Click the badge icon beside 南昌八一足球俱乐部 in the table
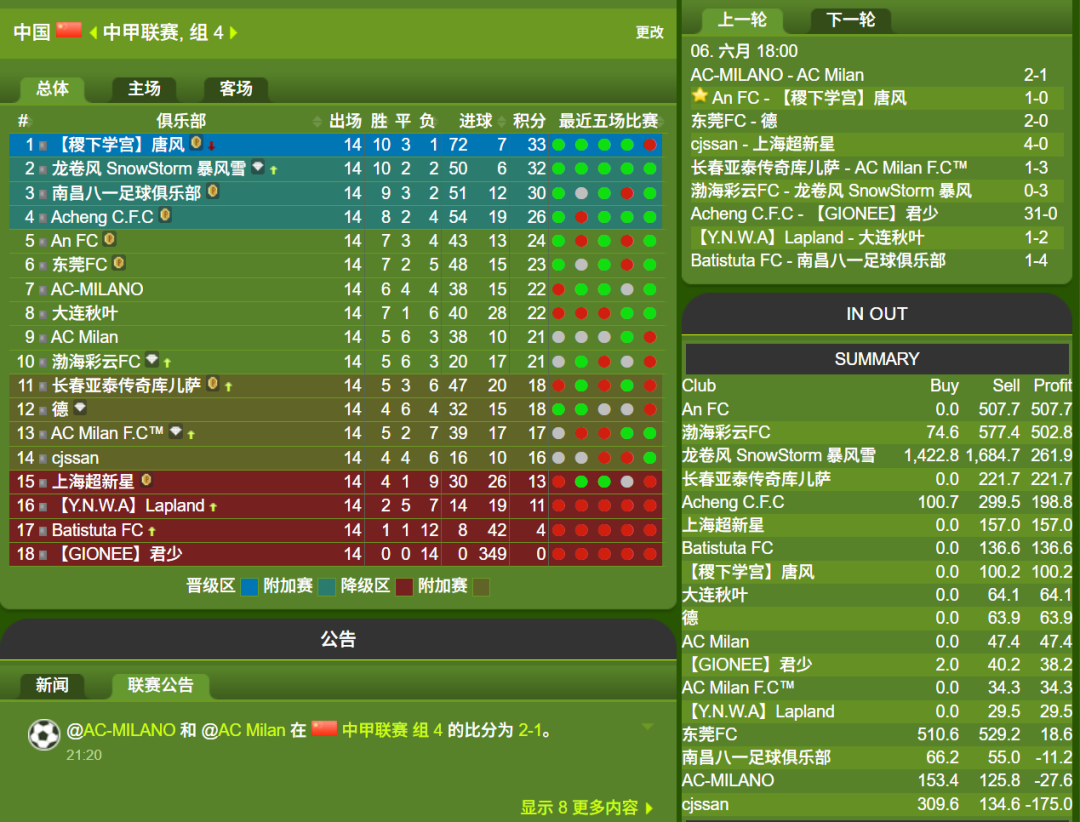The height and width of the screenshot is (822, 1080). (x=213, y=191)
